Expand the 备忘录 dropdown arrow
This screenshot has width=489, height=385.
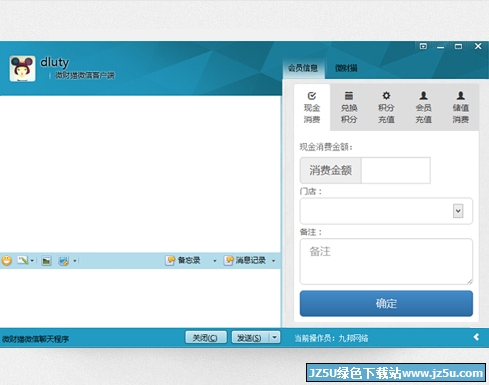215,261
